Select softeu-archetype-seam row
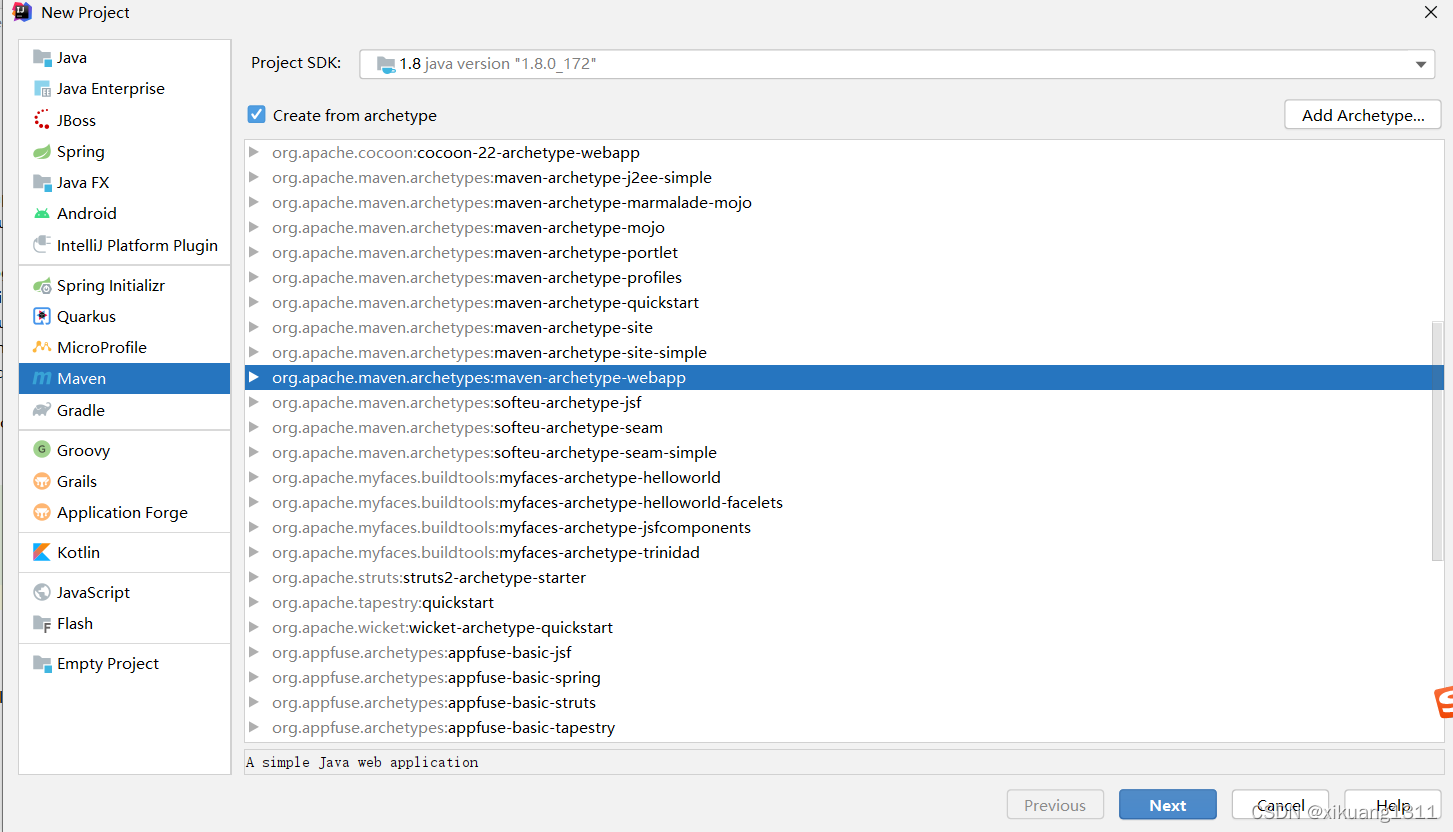Image resolution: width=1453 pixels, height=832 pixels. coord(844,428)
